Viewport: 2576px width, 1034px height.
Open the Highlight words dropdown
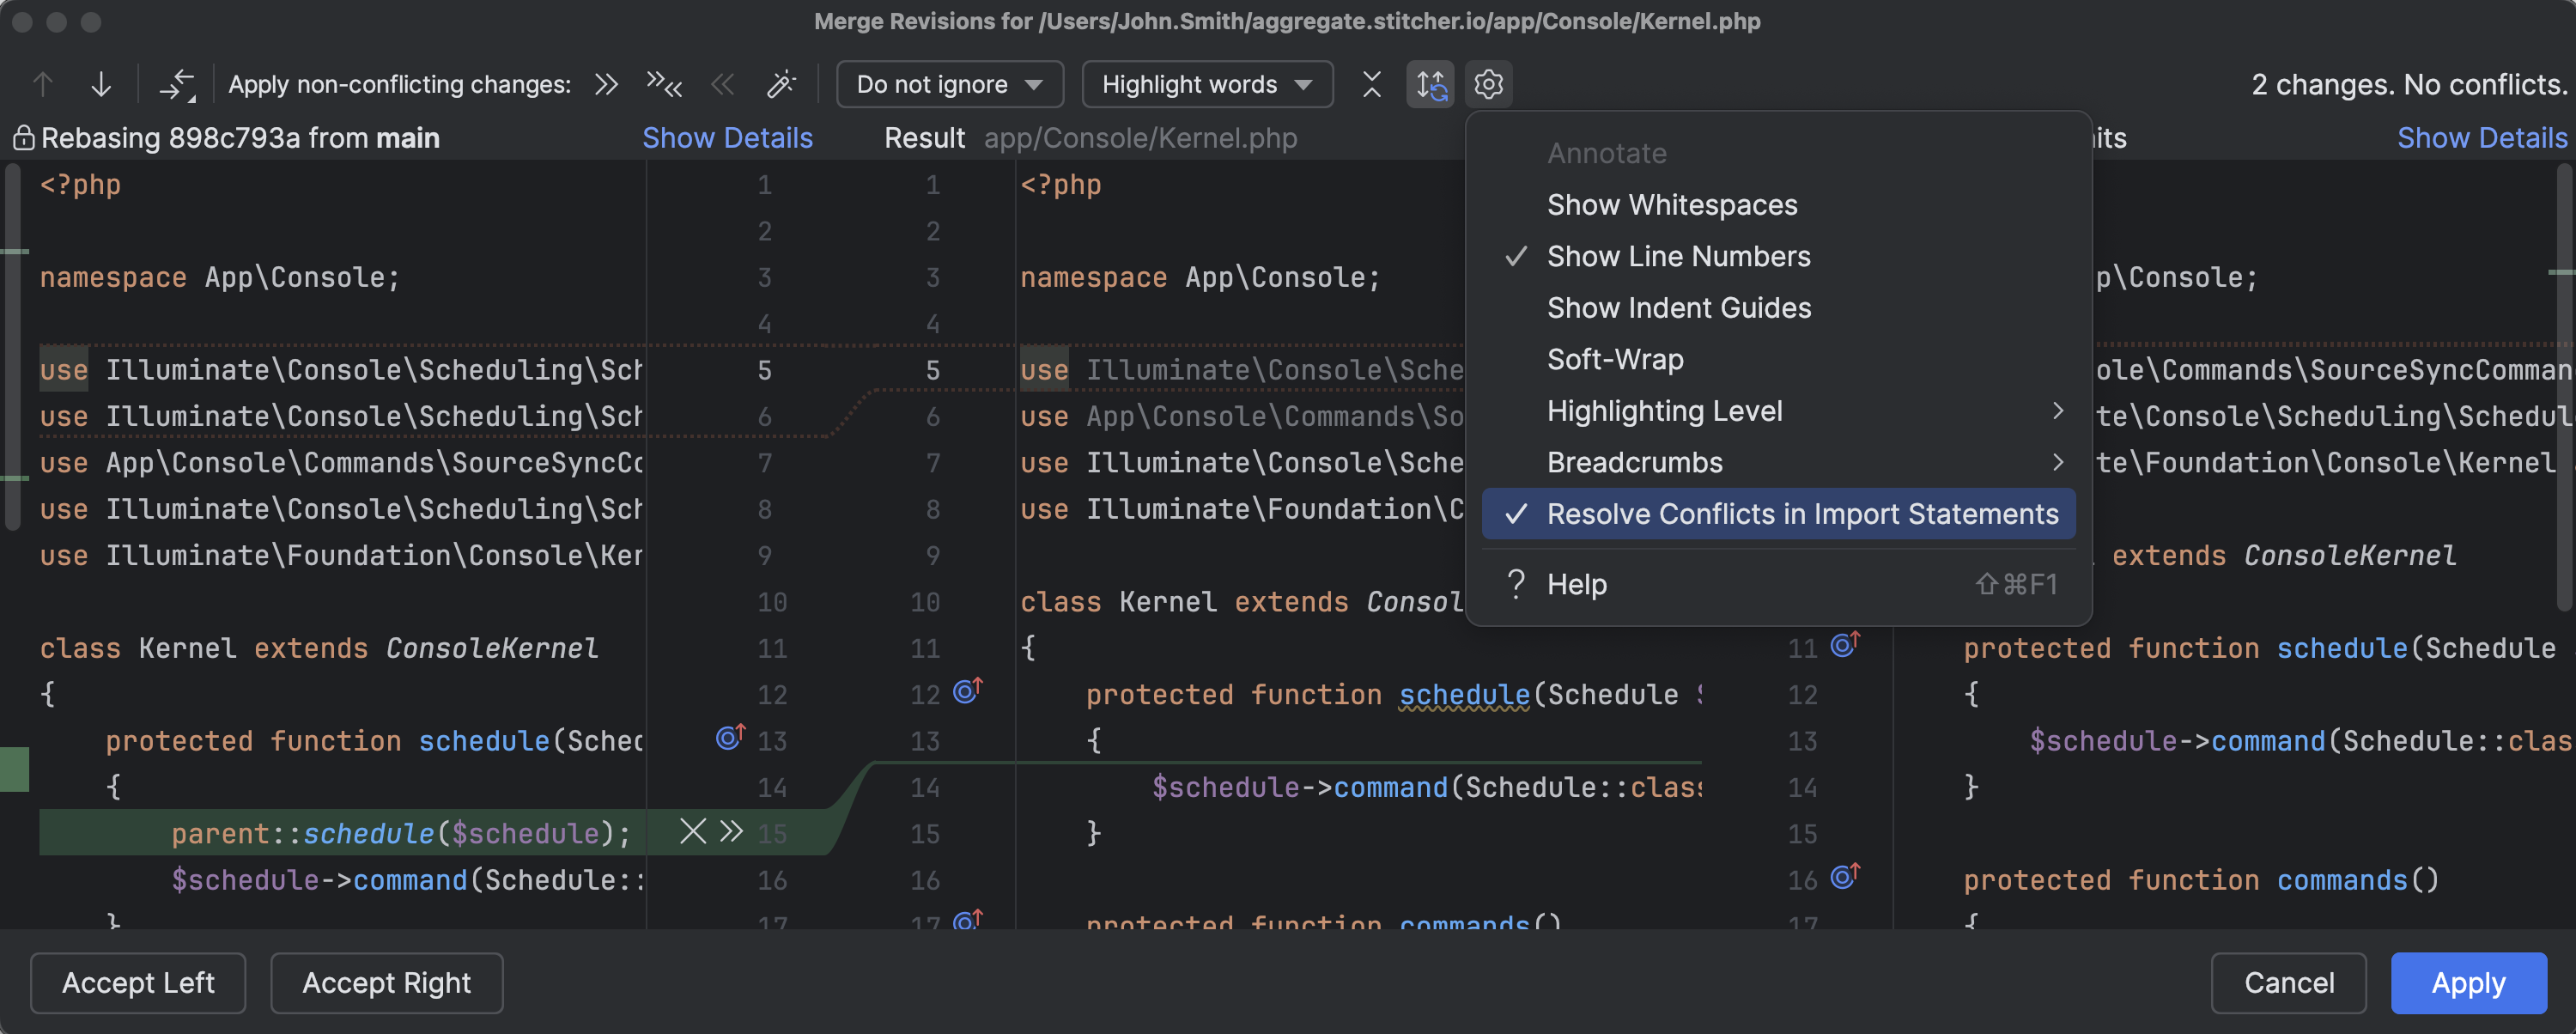(1206, 84)
